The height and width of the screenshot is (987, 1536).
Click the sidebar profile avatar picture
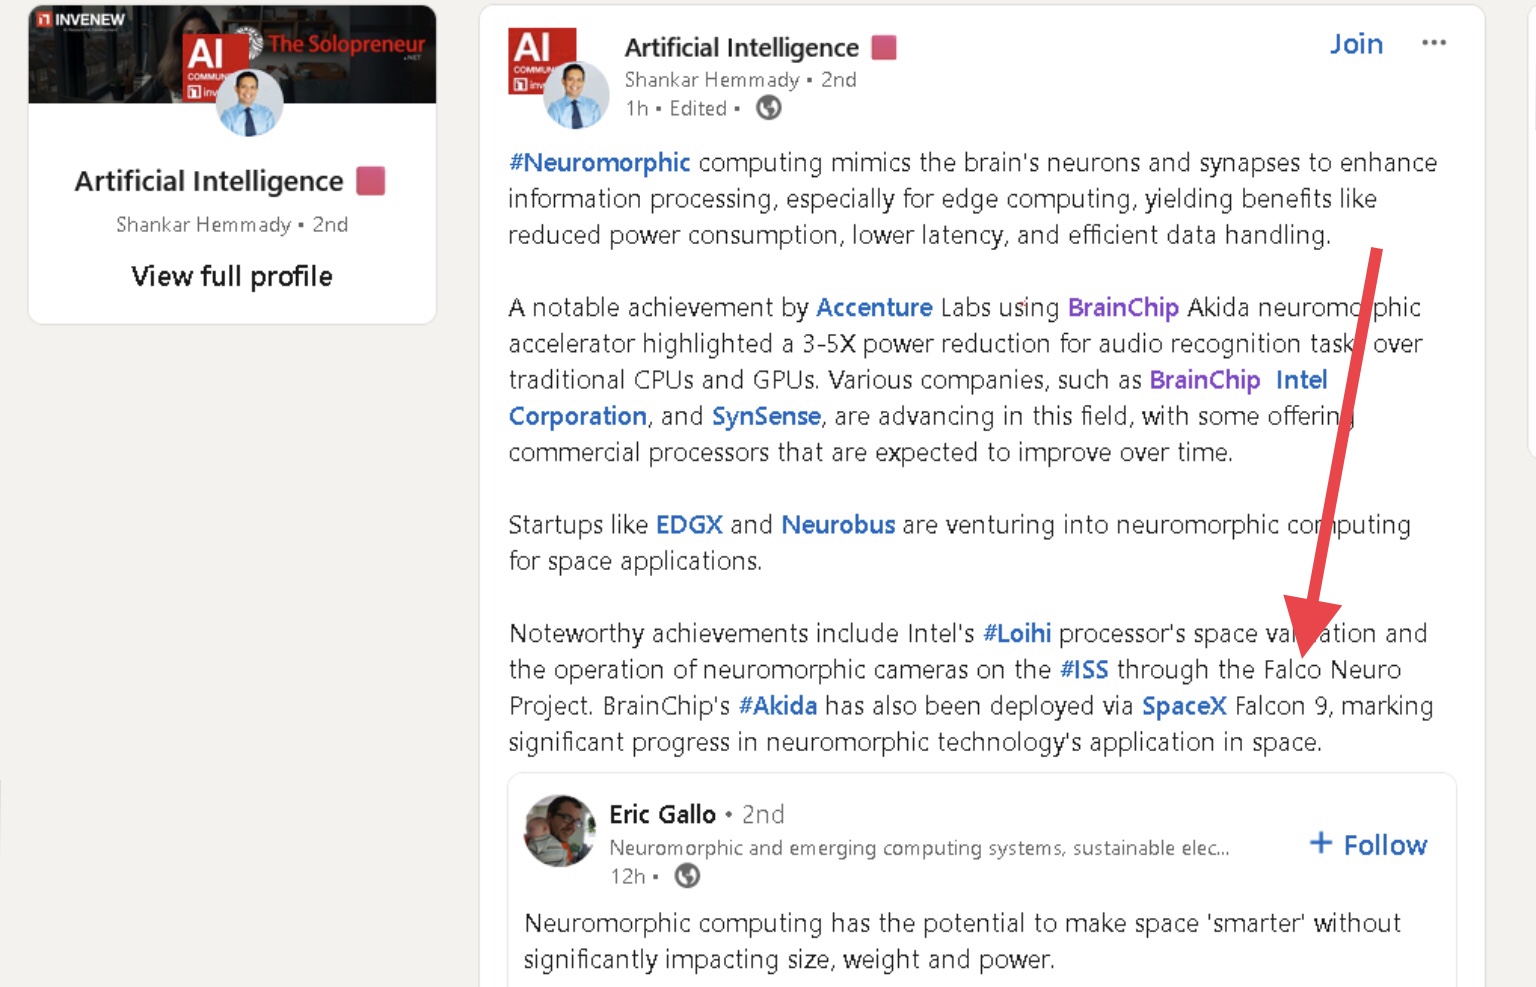tap(249, 103)
